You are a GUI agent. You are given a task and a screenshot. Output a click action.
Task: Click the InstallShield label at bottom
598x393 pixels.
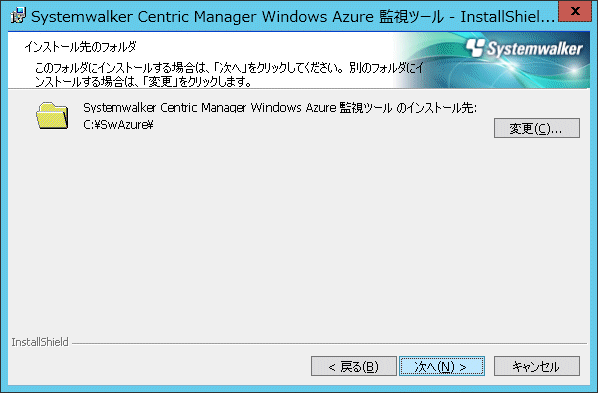coord(40,342)
